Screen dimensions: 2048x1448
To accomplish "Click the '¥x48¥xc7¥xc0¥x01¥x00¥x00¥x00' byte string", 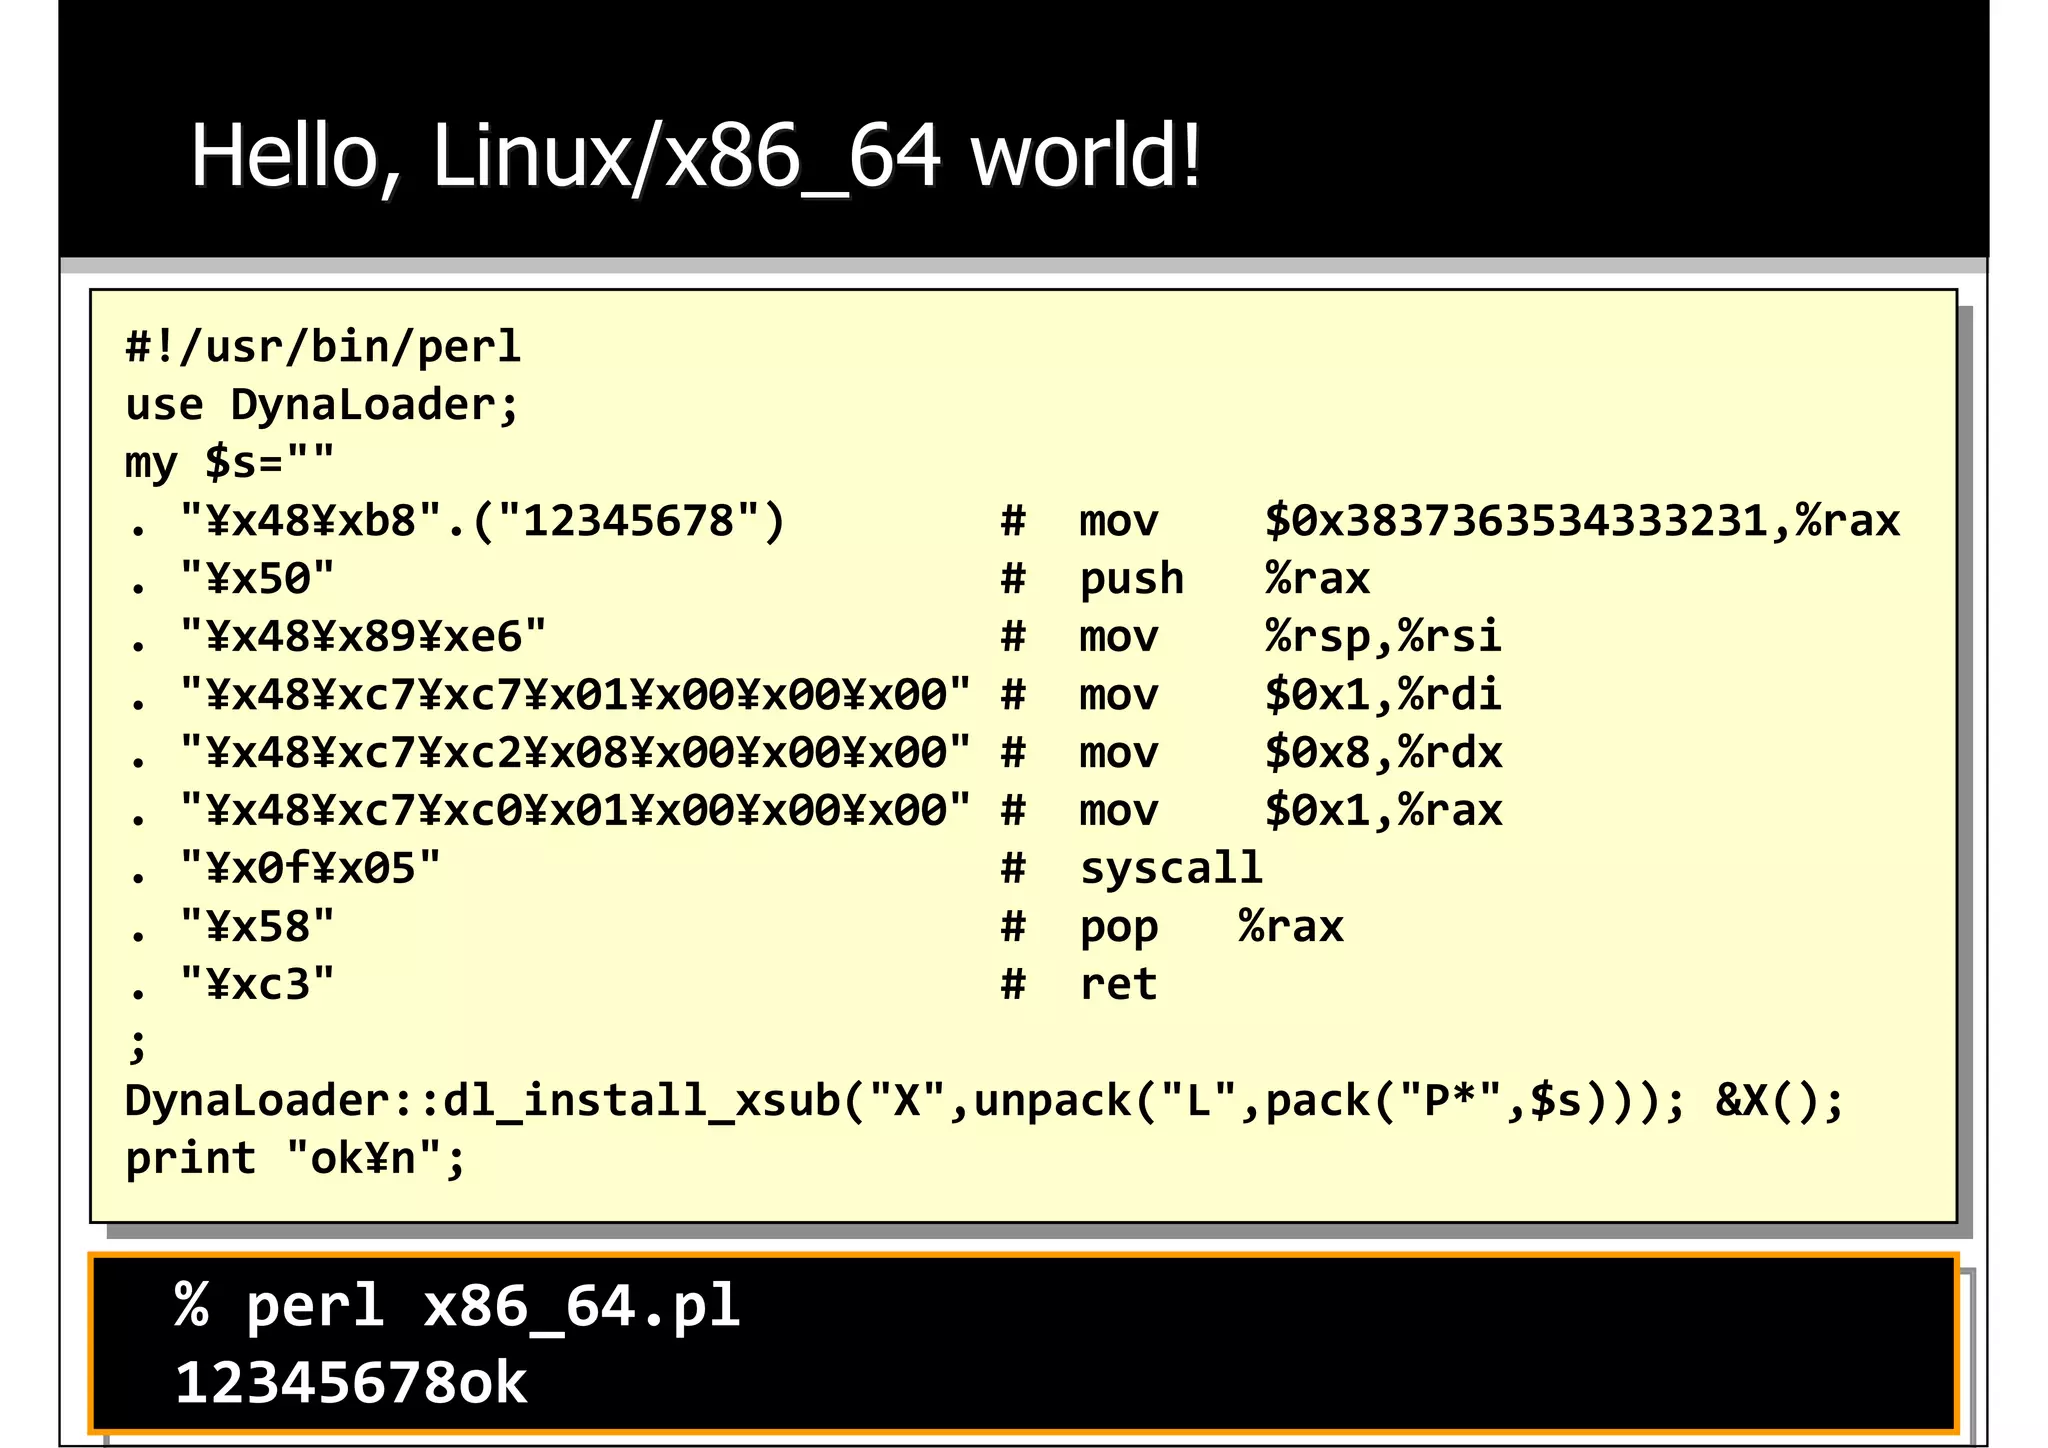I will (x=575, y=811).
